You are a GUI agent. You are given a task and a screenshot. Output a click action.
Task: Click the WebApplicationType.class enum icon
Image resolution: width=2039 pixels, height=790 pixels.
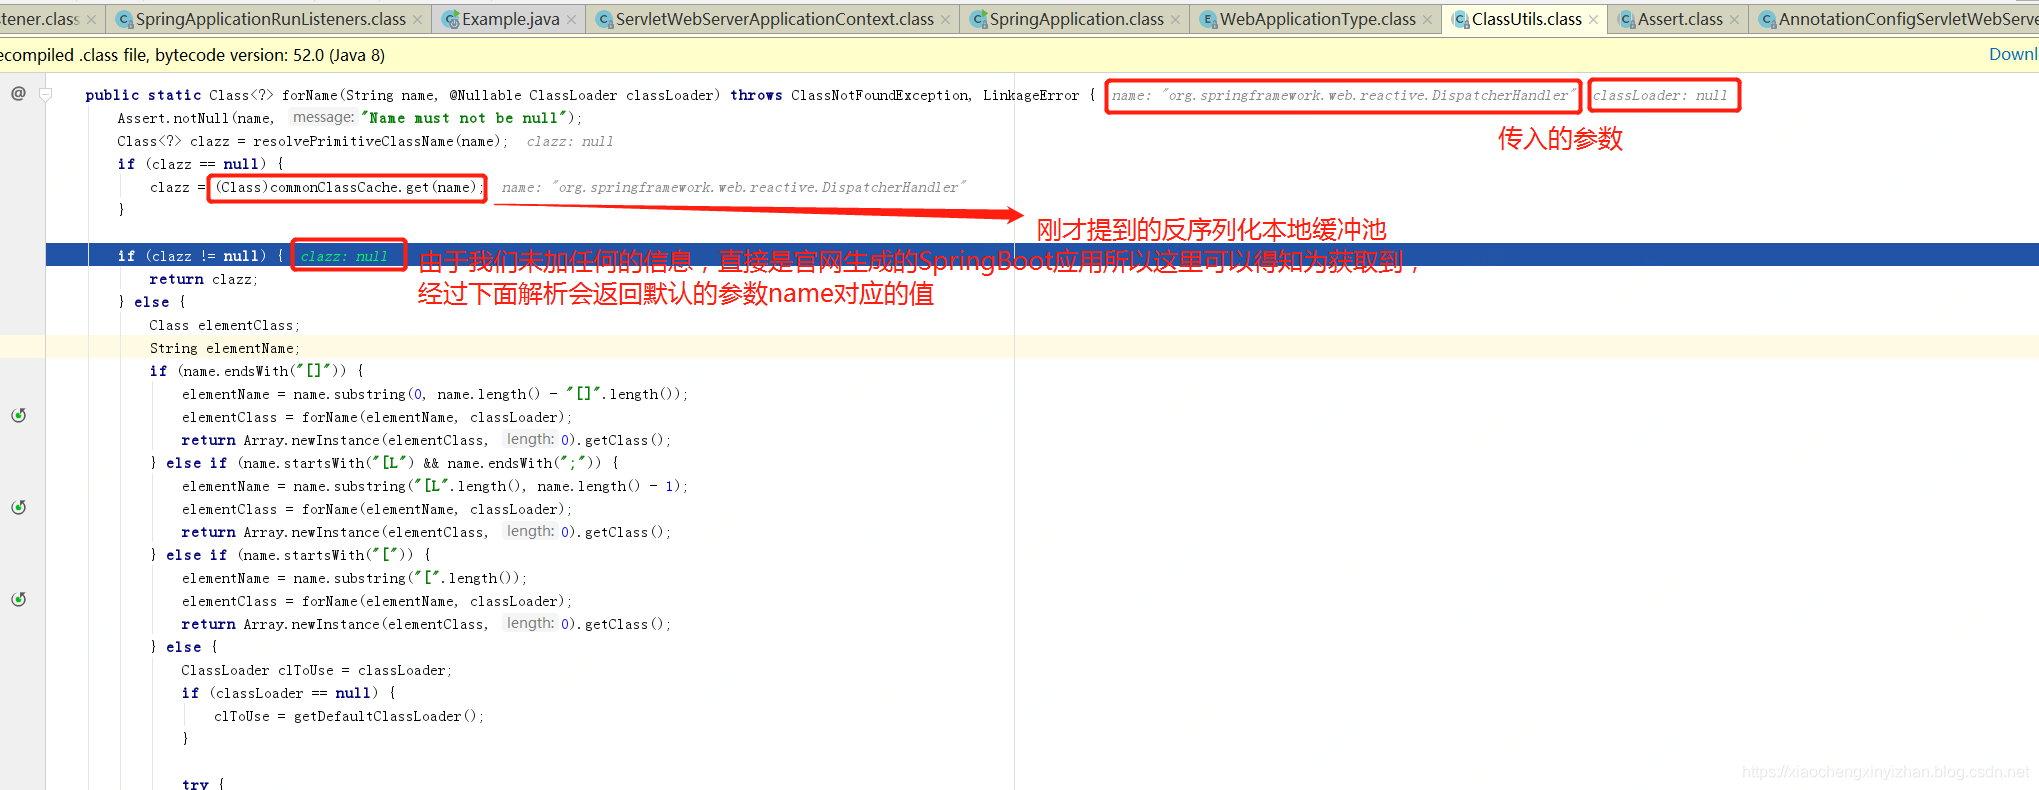pos(1209,19)
